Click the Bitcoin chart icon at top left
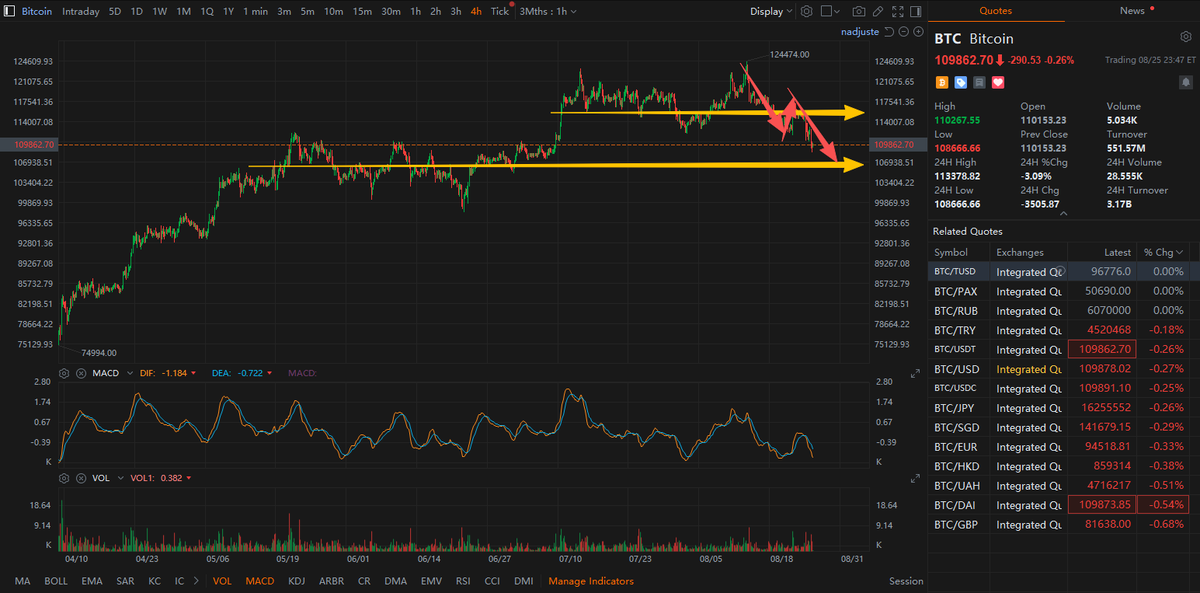Image resolution: width=1200 pixels, height=593 pixels. point(10,11)
